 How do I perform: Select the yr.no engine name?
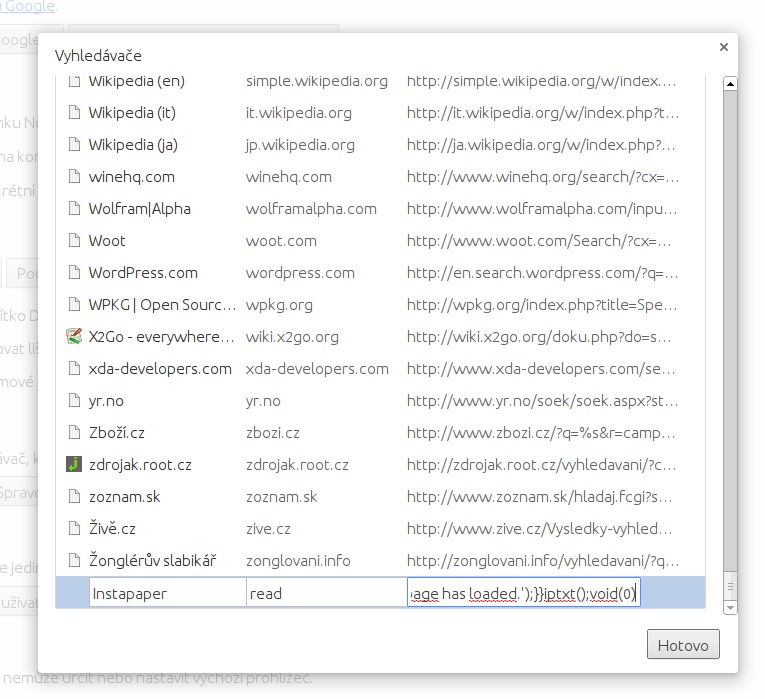click(106, 401)
